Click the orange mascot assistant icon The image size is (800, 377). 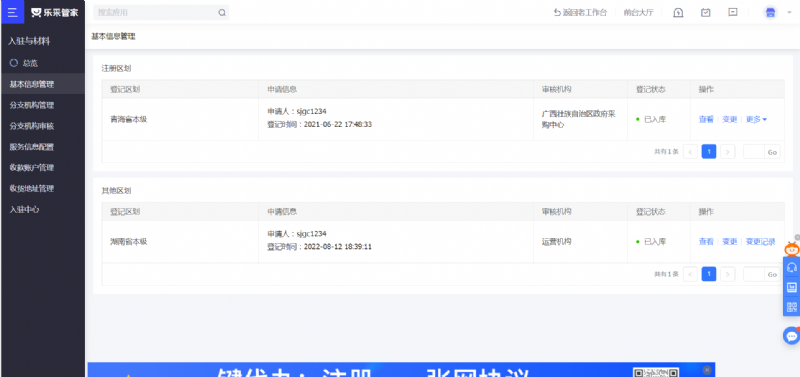point(791,248)
